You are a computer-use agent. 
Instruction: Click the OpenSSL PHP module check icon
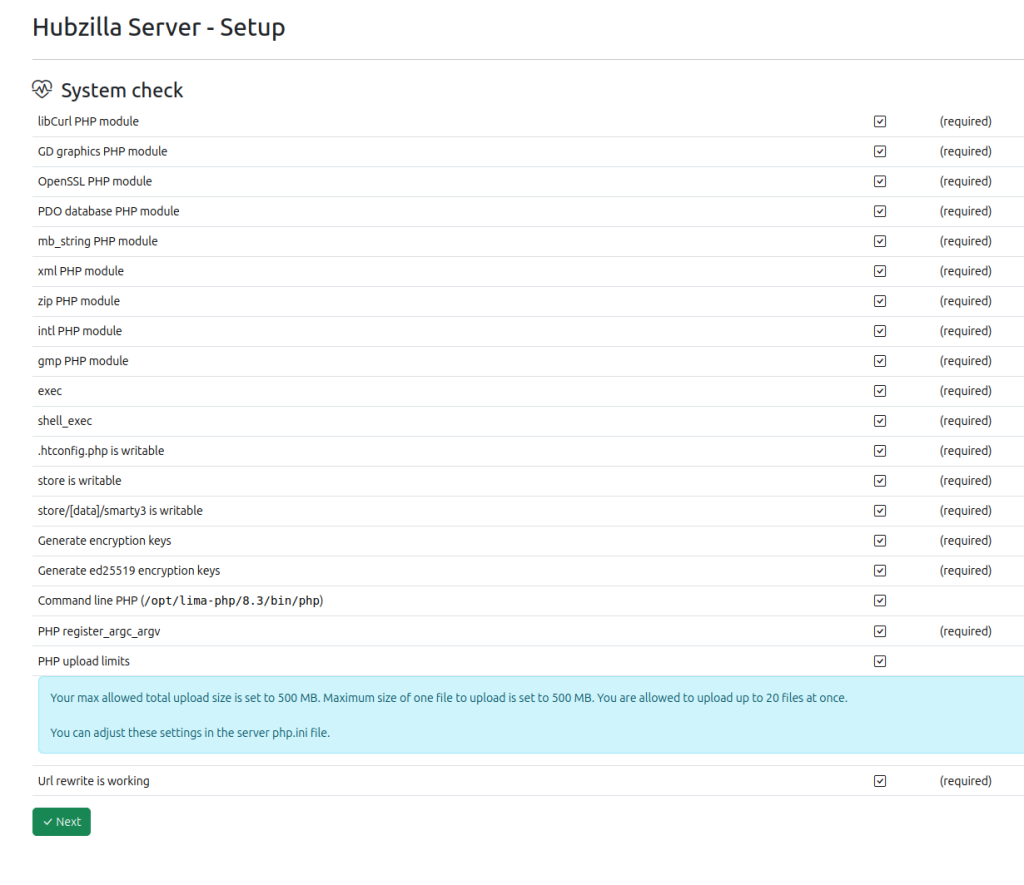point(880,181)
